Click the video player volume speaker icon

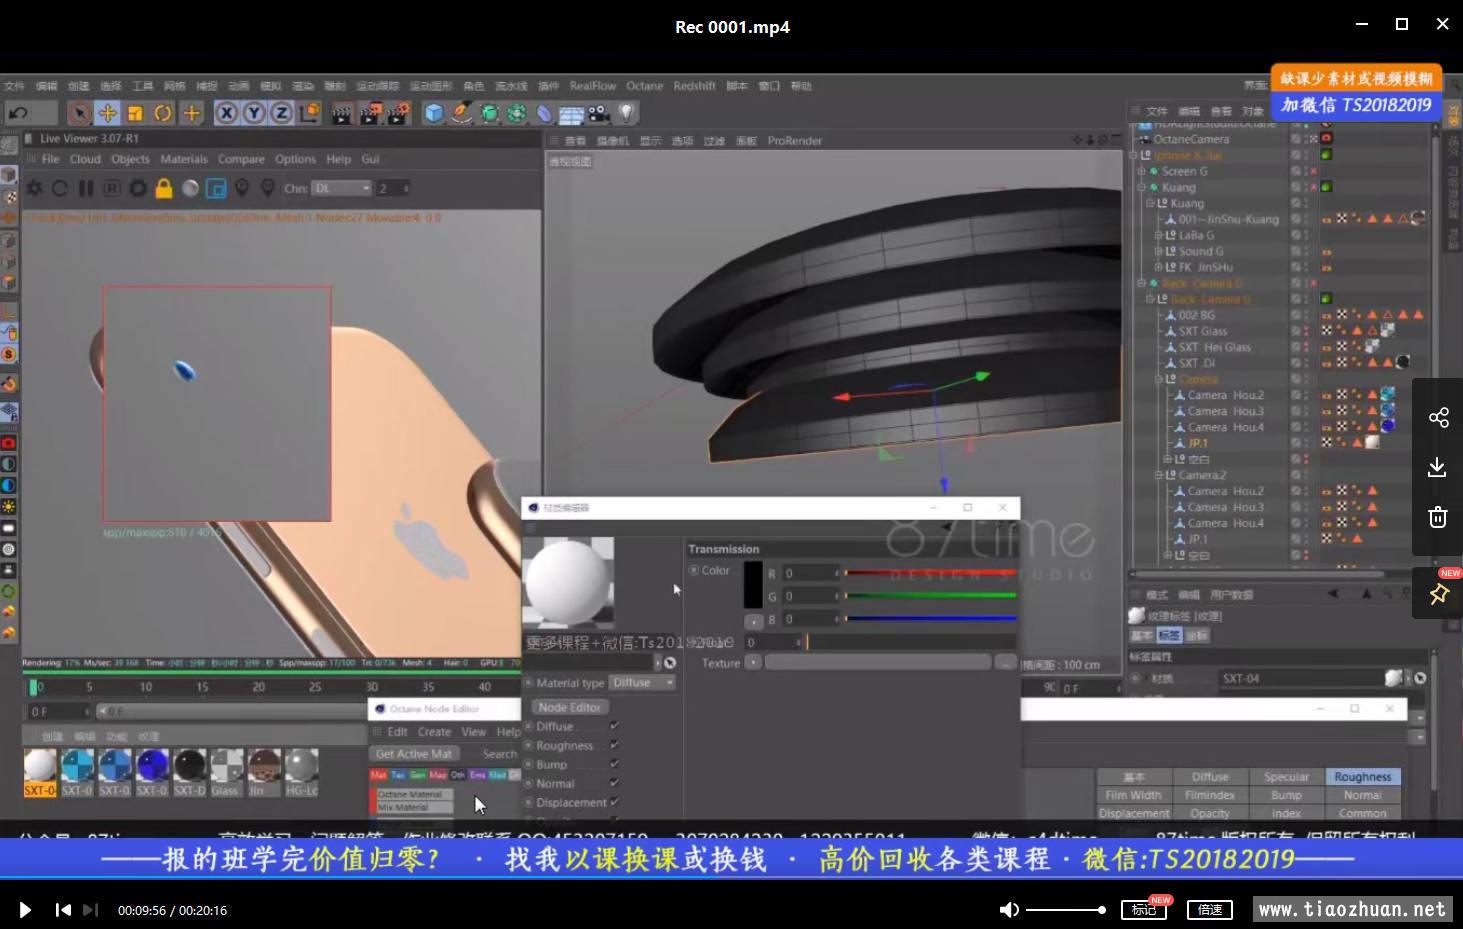click(x=1009, y=910)
